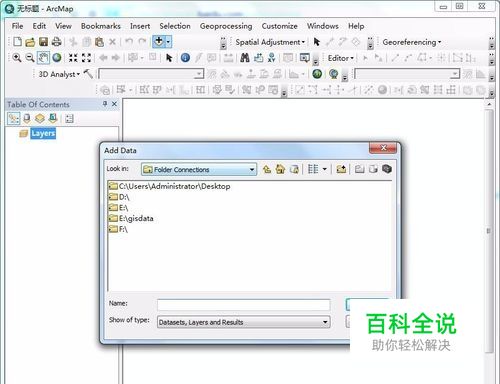Click the New Map File icon

(17, 42)
